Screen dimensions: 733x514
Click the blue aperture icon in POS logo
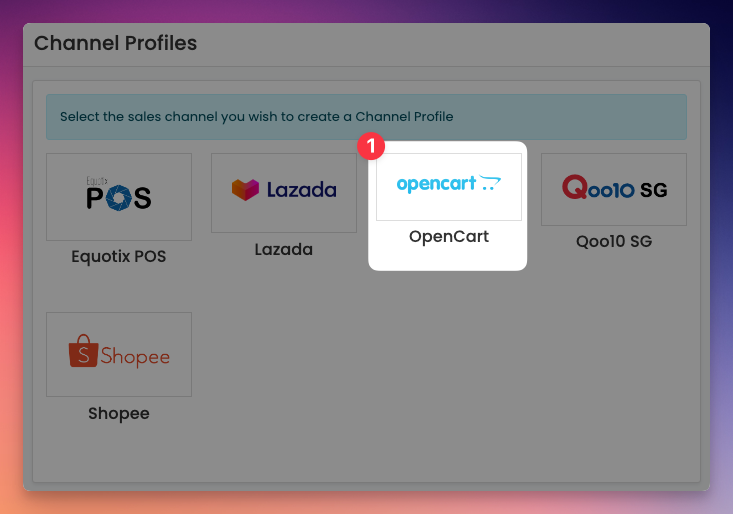(x=118, y=198)
